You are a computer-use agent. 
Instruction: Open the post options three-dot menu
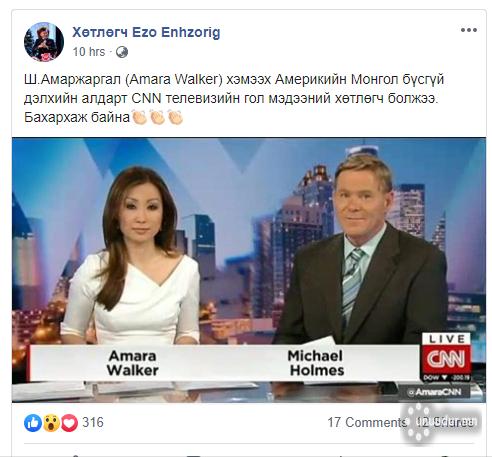pyautogui.click(x=469, y=30)
